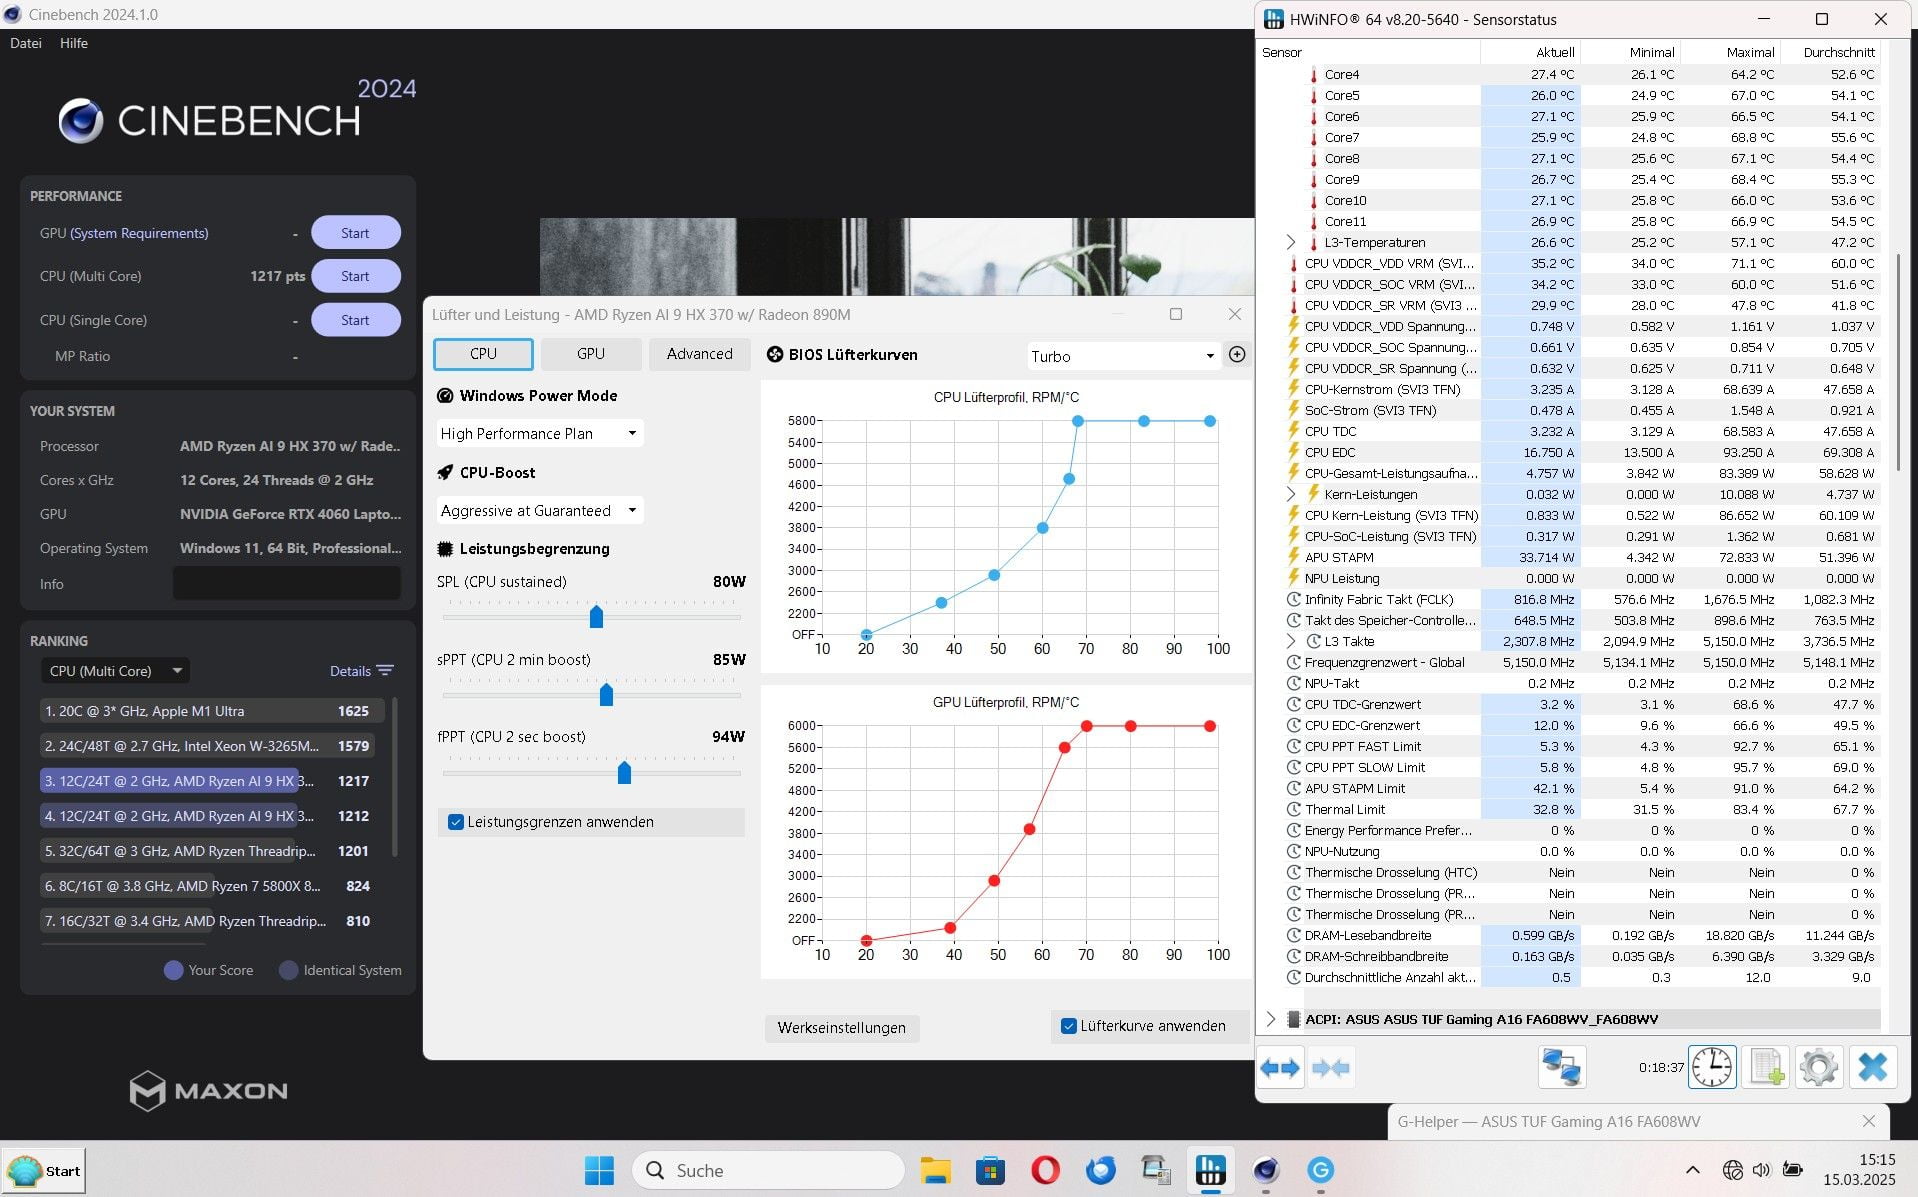The height and width of the screenshot is (1197, 1918).
Task: Click the clock showing 15:15 in taskbar
Action: (1876, 1160)
